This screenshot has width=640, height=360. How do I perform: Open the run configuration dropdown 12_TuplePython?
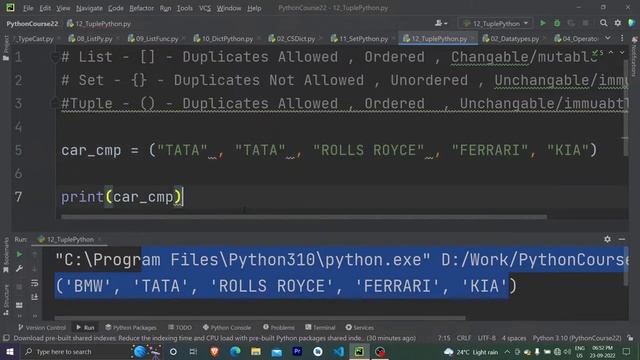click(x=496, y=23)
